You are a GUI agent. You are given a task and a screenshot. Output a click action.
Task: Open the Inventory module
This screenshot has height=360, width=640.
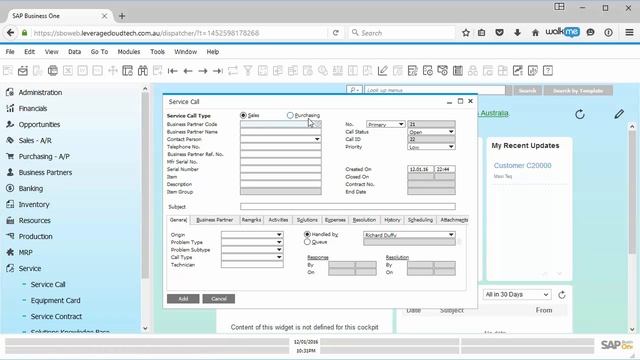pos(34,204)
